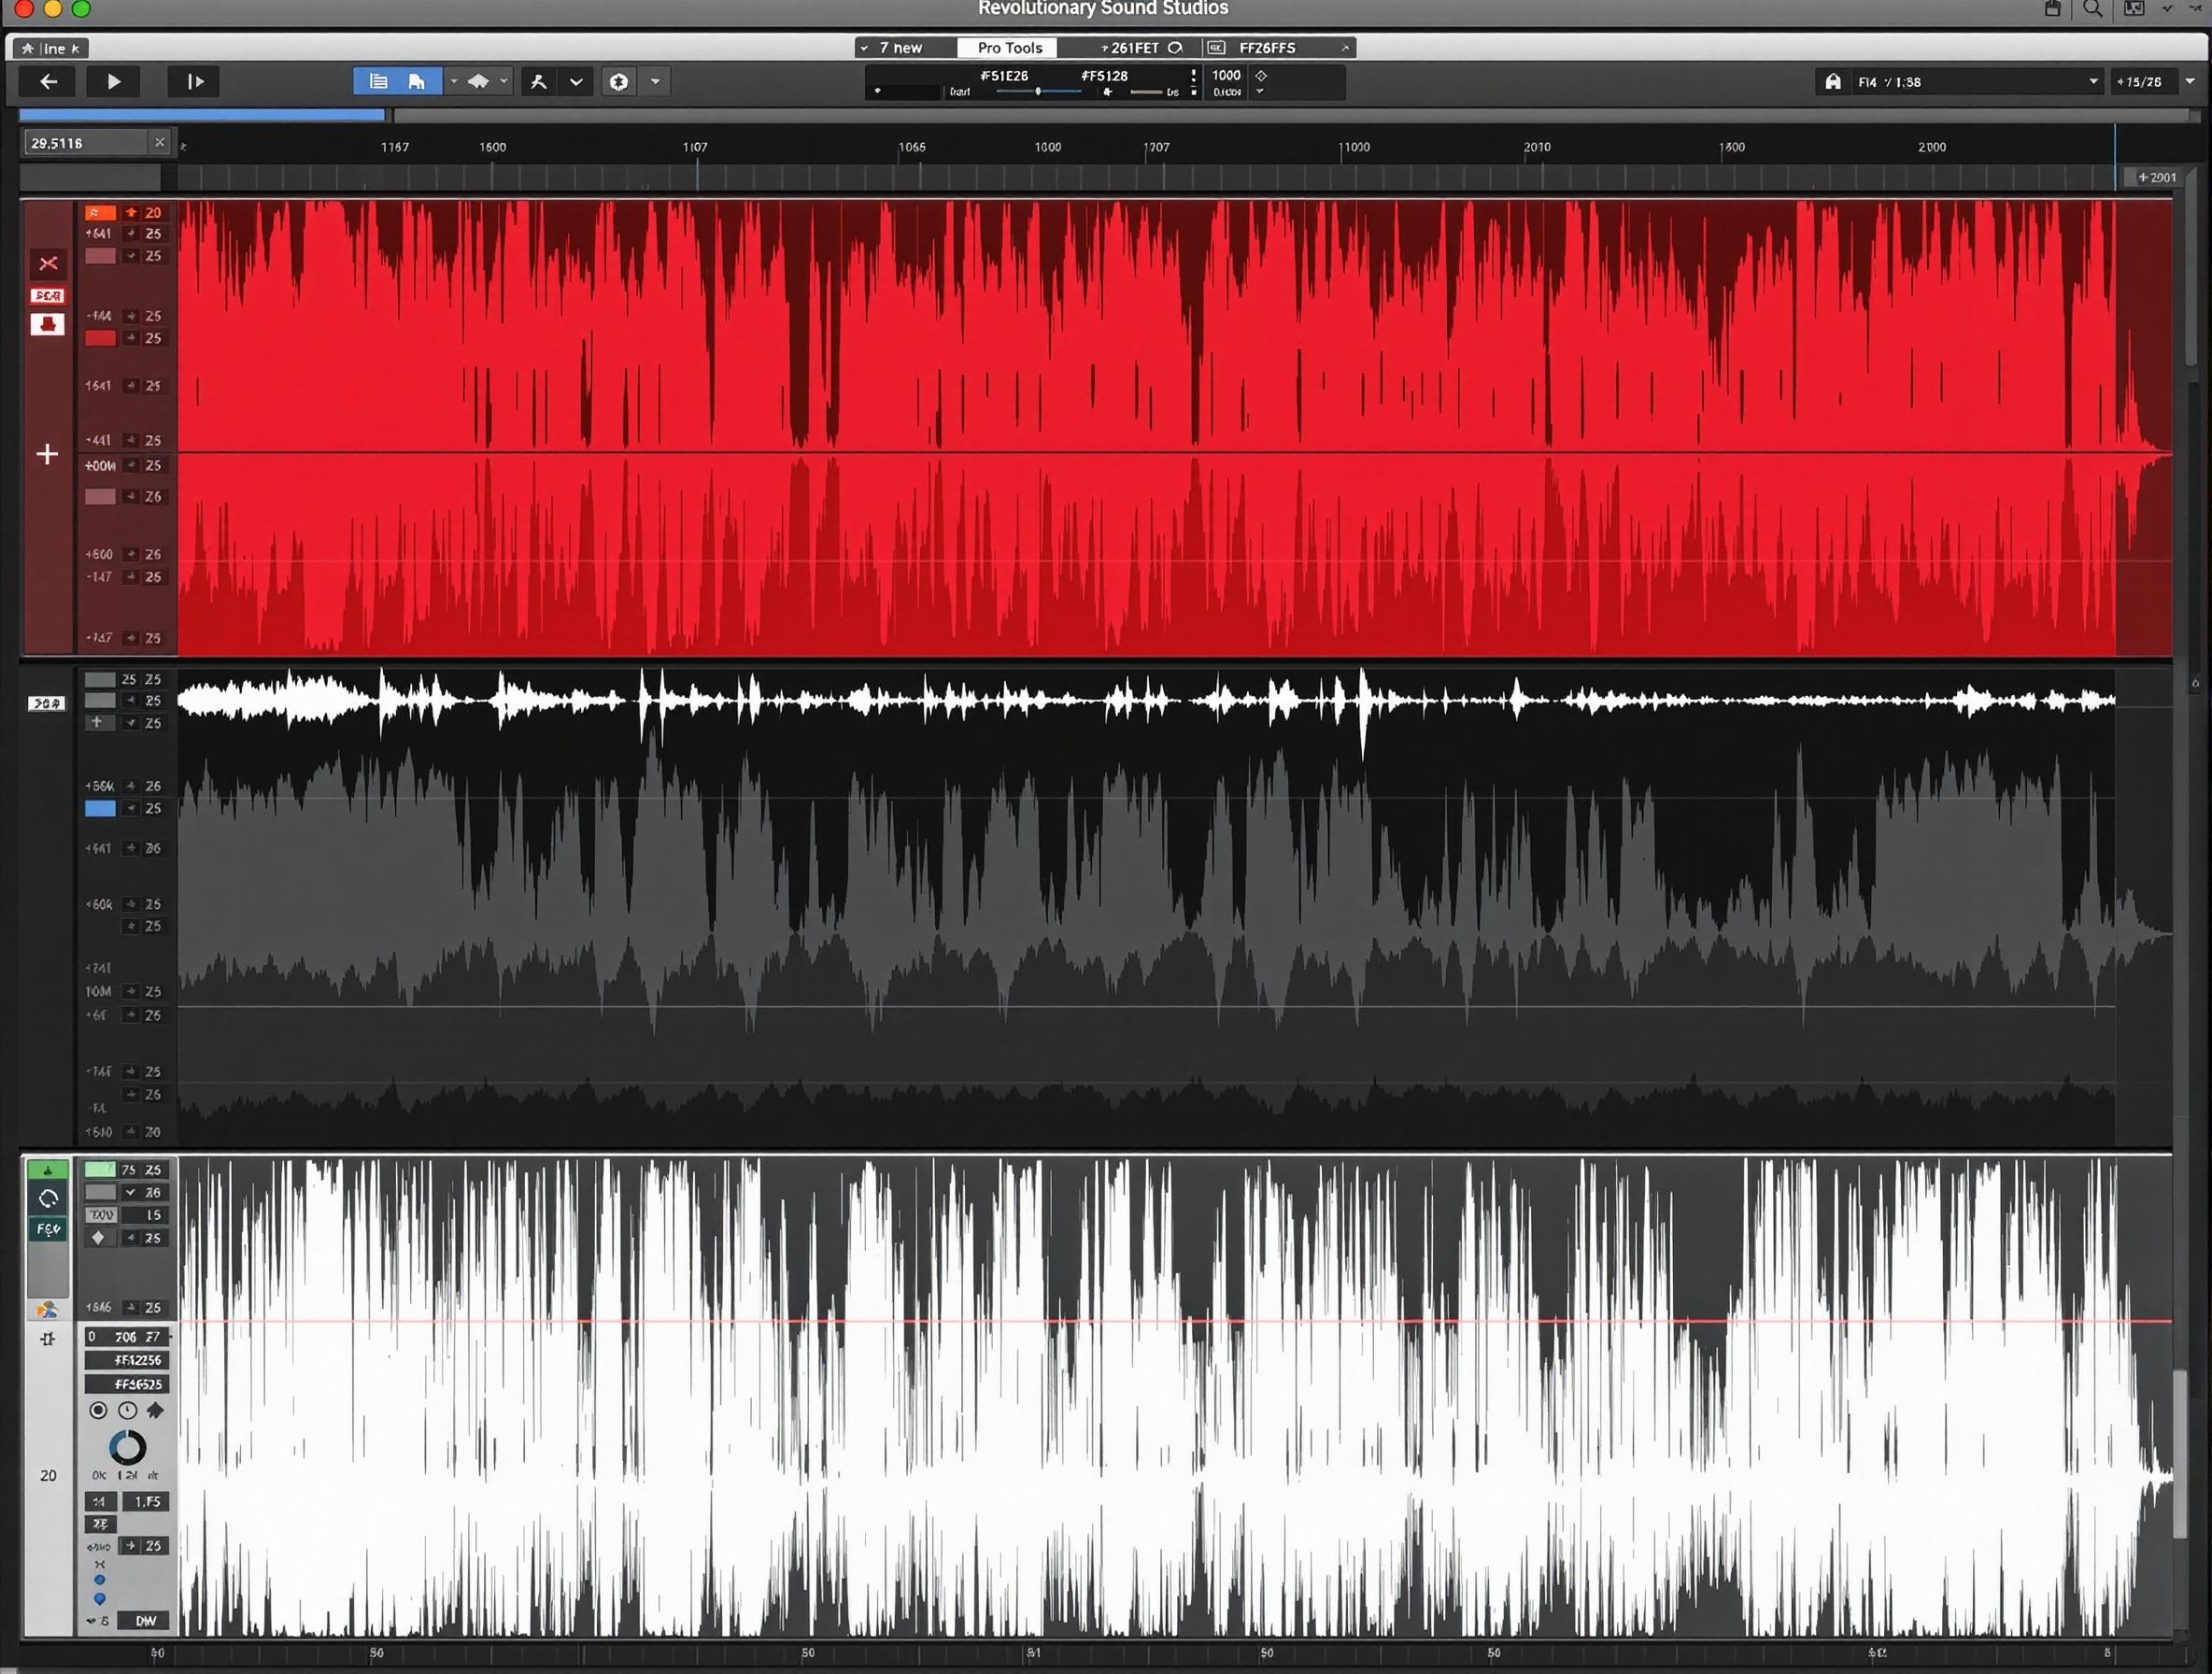
Task: Select the blue list view tool
Action: click(378, 82)
